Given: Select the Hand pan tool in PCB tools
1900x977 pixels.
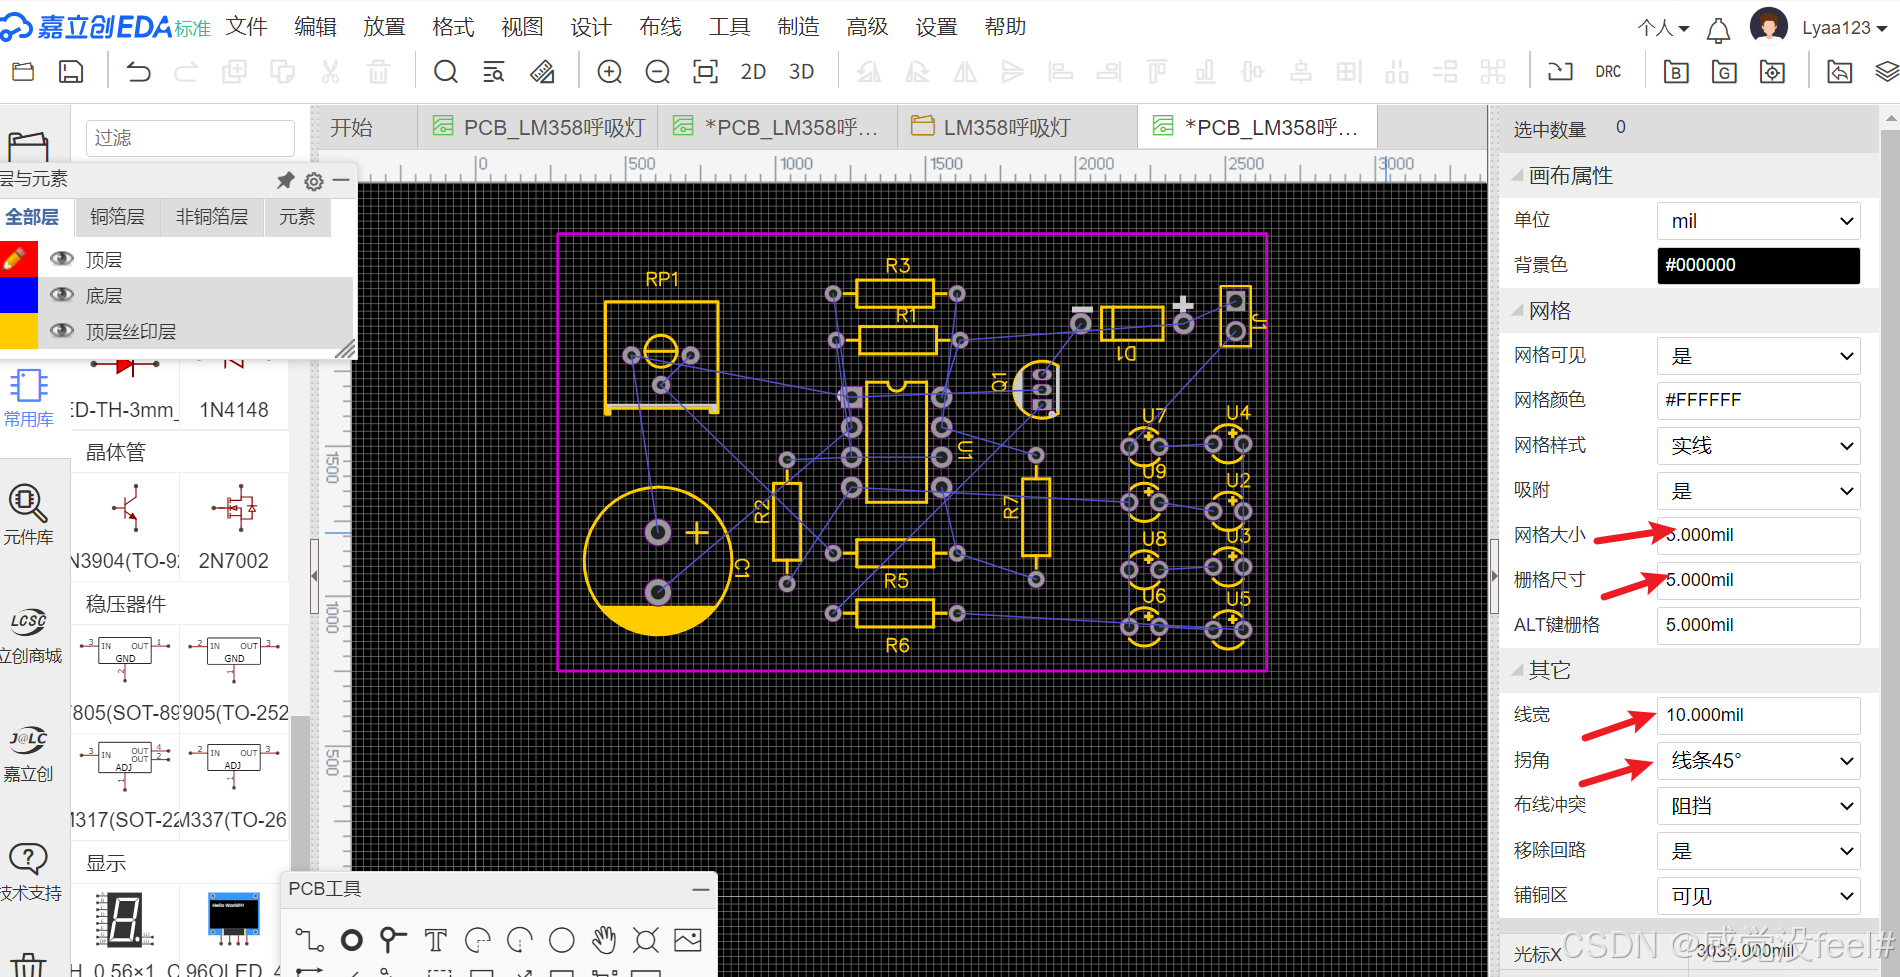Looking at the screenshot, I should coord(604,940).
